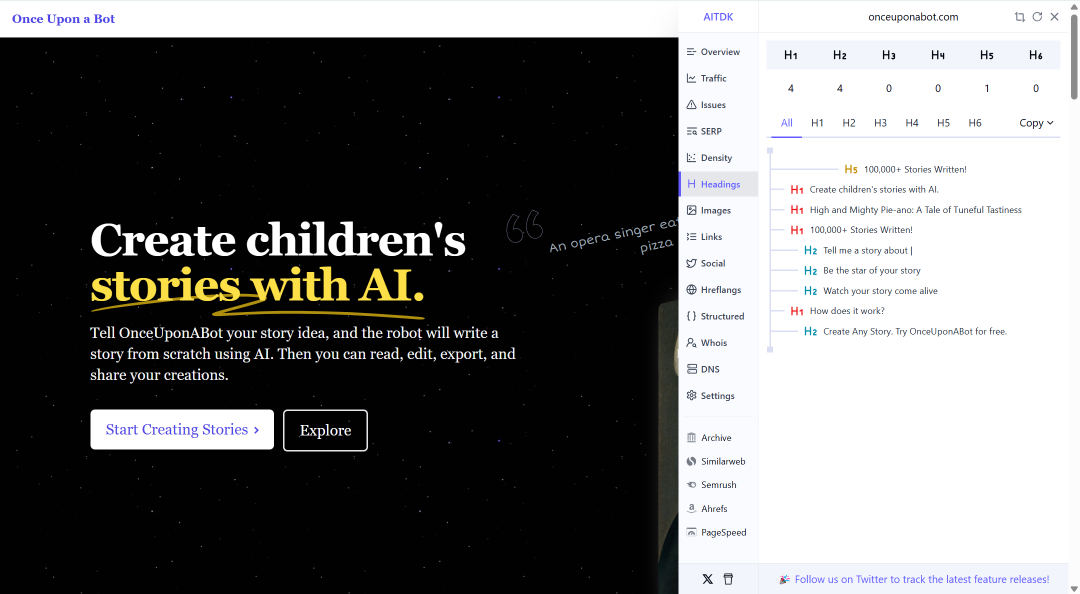Click the crop/screenshot icon in panel header
This screenshot has height=594, width=1080.
coord(1019,17)
